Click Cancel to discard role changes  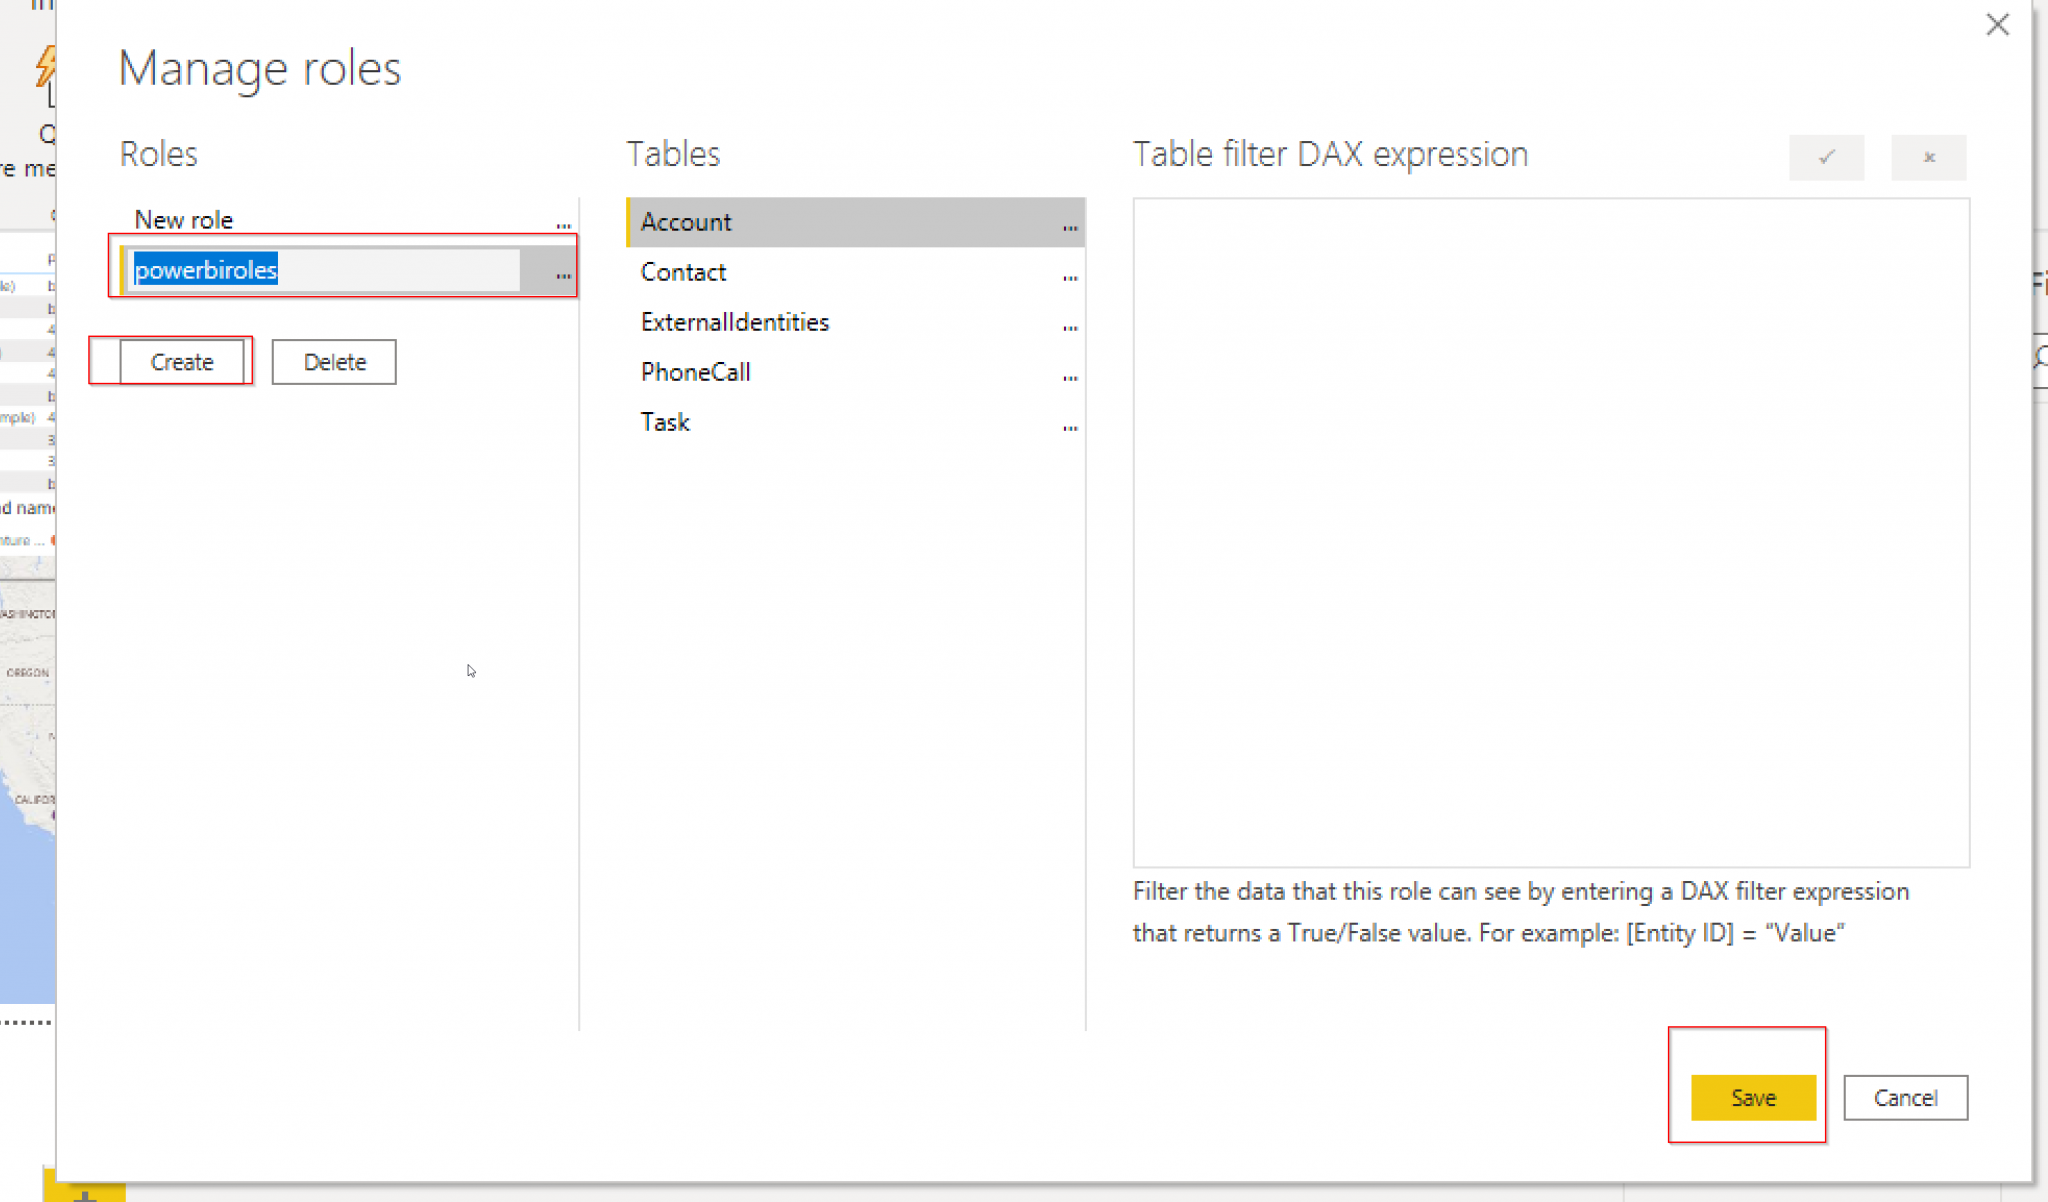pos(1906,1096)
